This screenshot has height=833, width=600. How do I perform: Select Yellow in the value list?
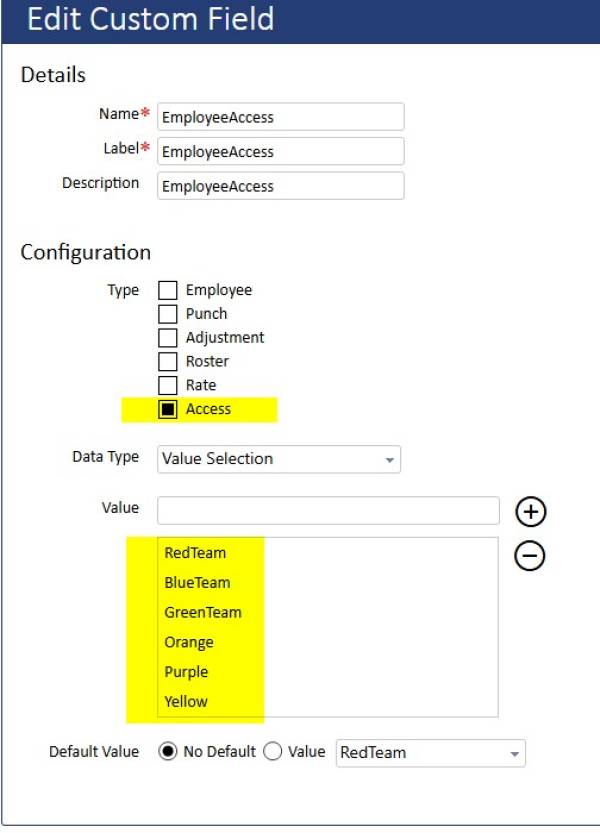pos(186,702)
